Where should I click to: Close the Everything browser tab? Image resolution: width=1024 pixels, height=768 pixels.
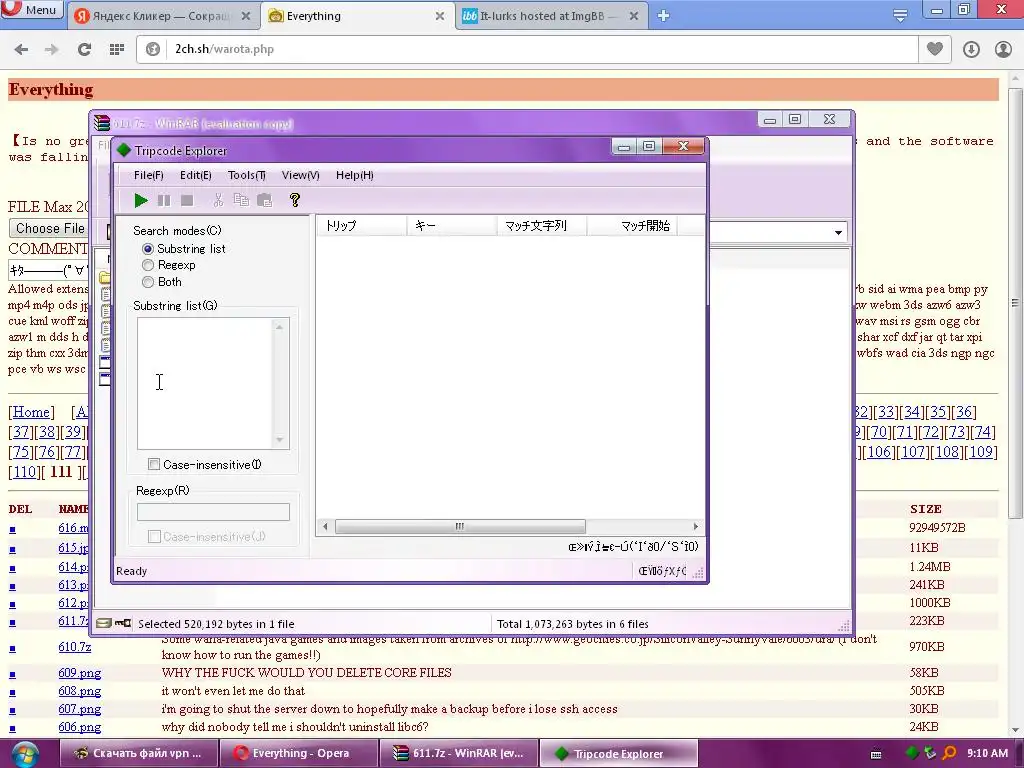(x=440, y=16)
